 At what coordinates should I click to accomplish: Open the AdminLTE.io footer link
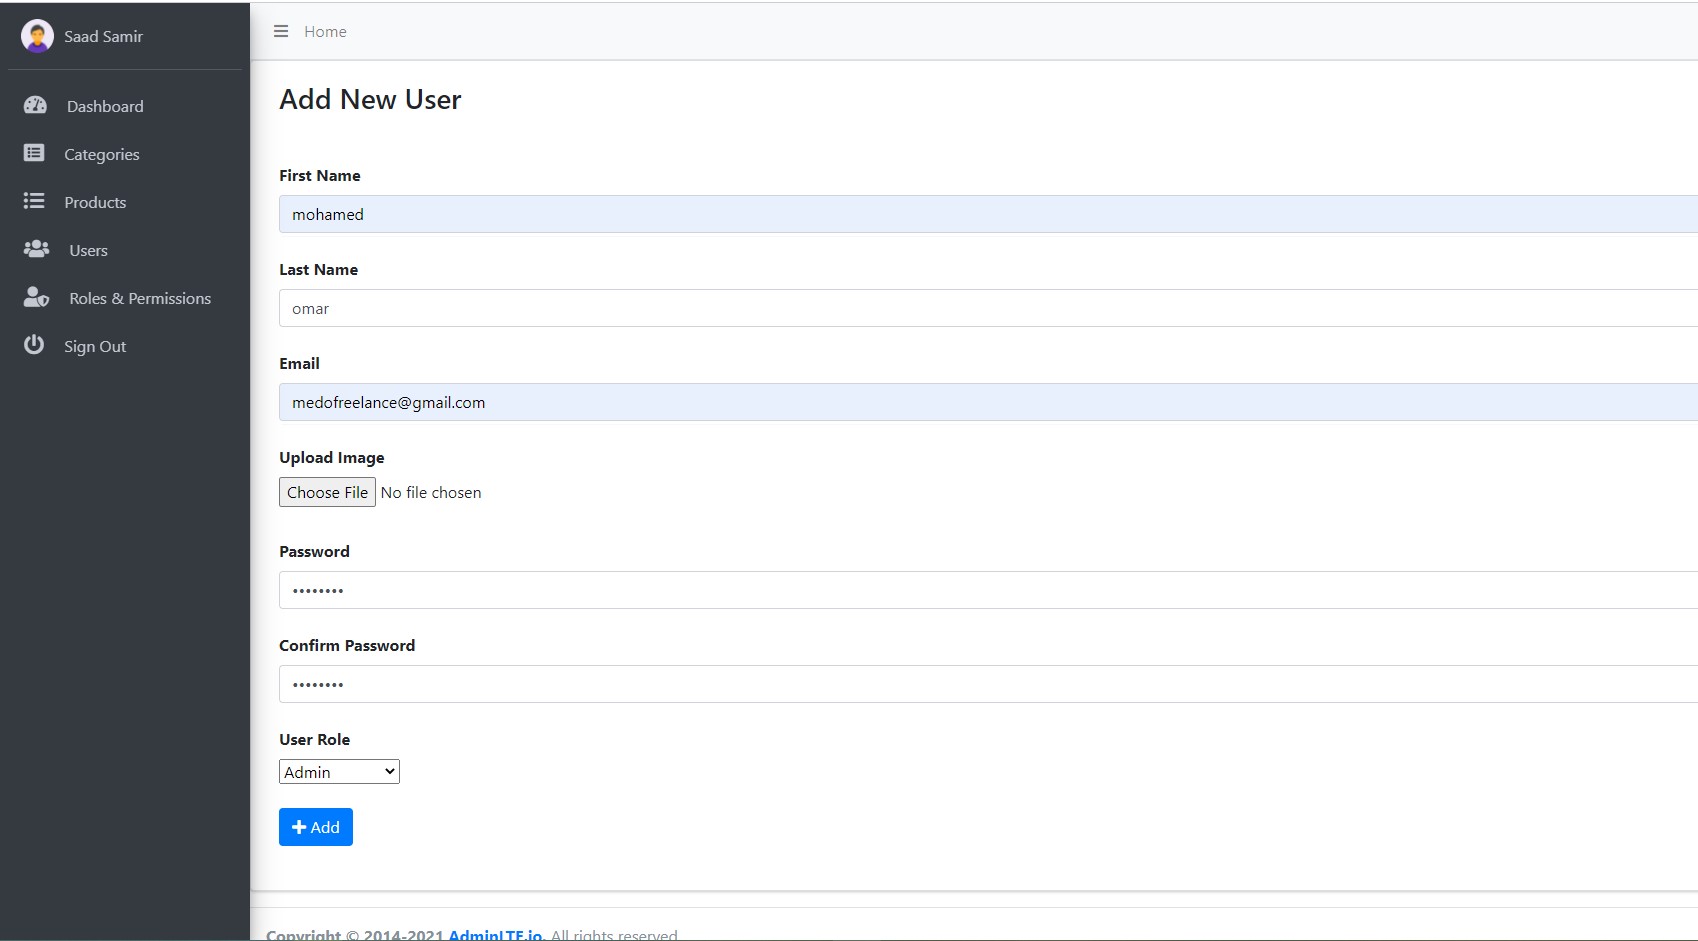[x=494, y=933]
